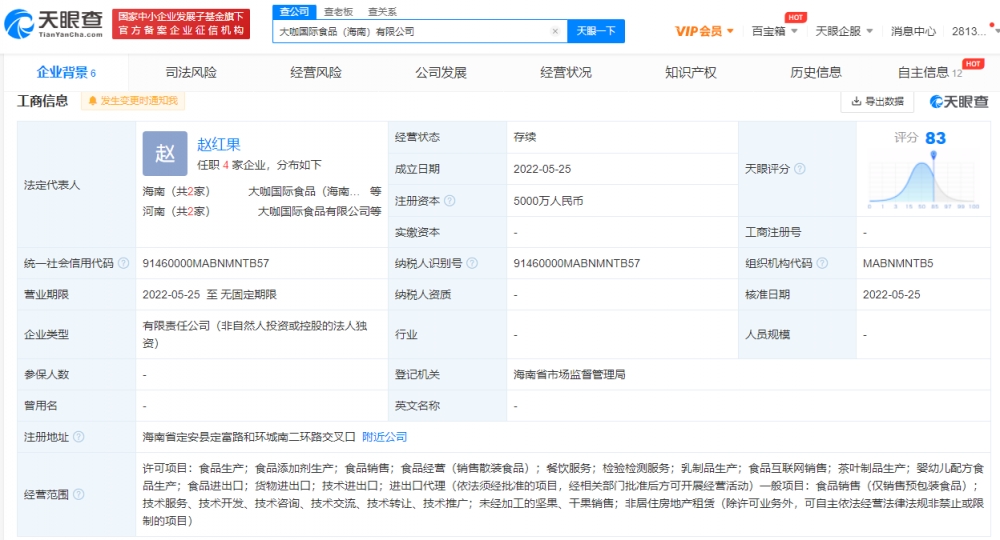Click the 5000万人民币 registered capital value

click(x=548, y=201)
